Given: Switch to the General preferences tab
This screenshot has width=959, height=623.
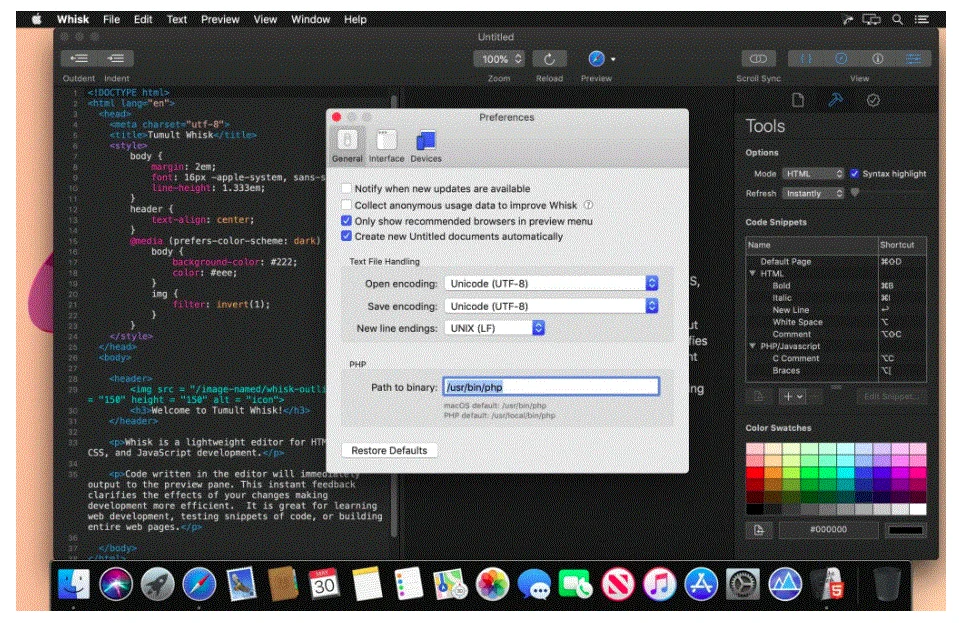Looking at the screenshot, I should [347, 146].
